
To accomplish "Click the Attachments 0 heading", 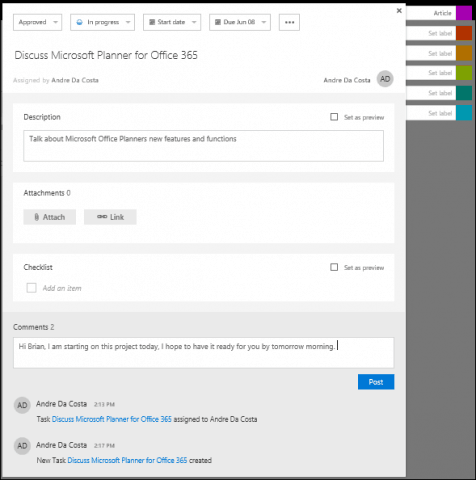I will tap(47, 193).
